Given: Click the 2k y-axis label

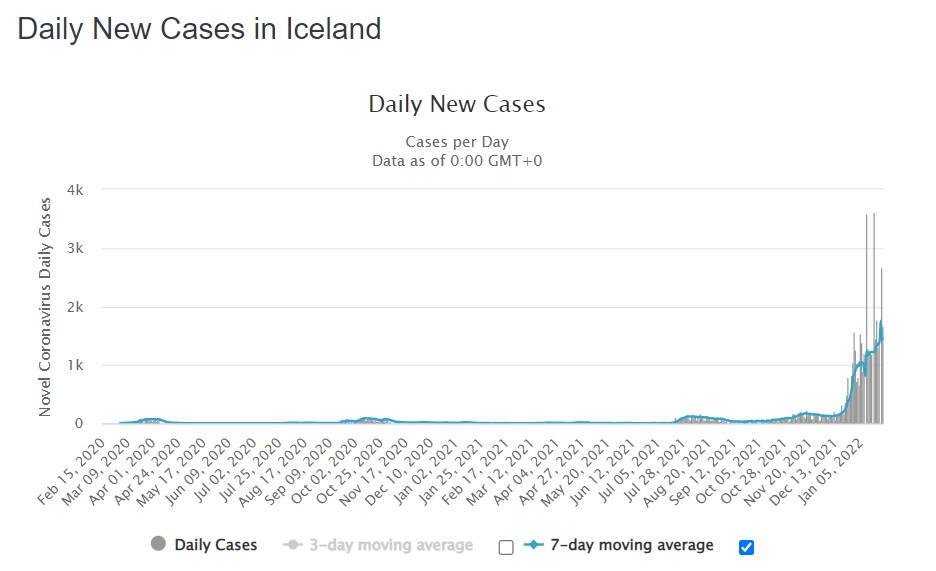Looking at the screenshot, I should [75, 307].
